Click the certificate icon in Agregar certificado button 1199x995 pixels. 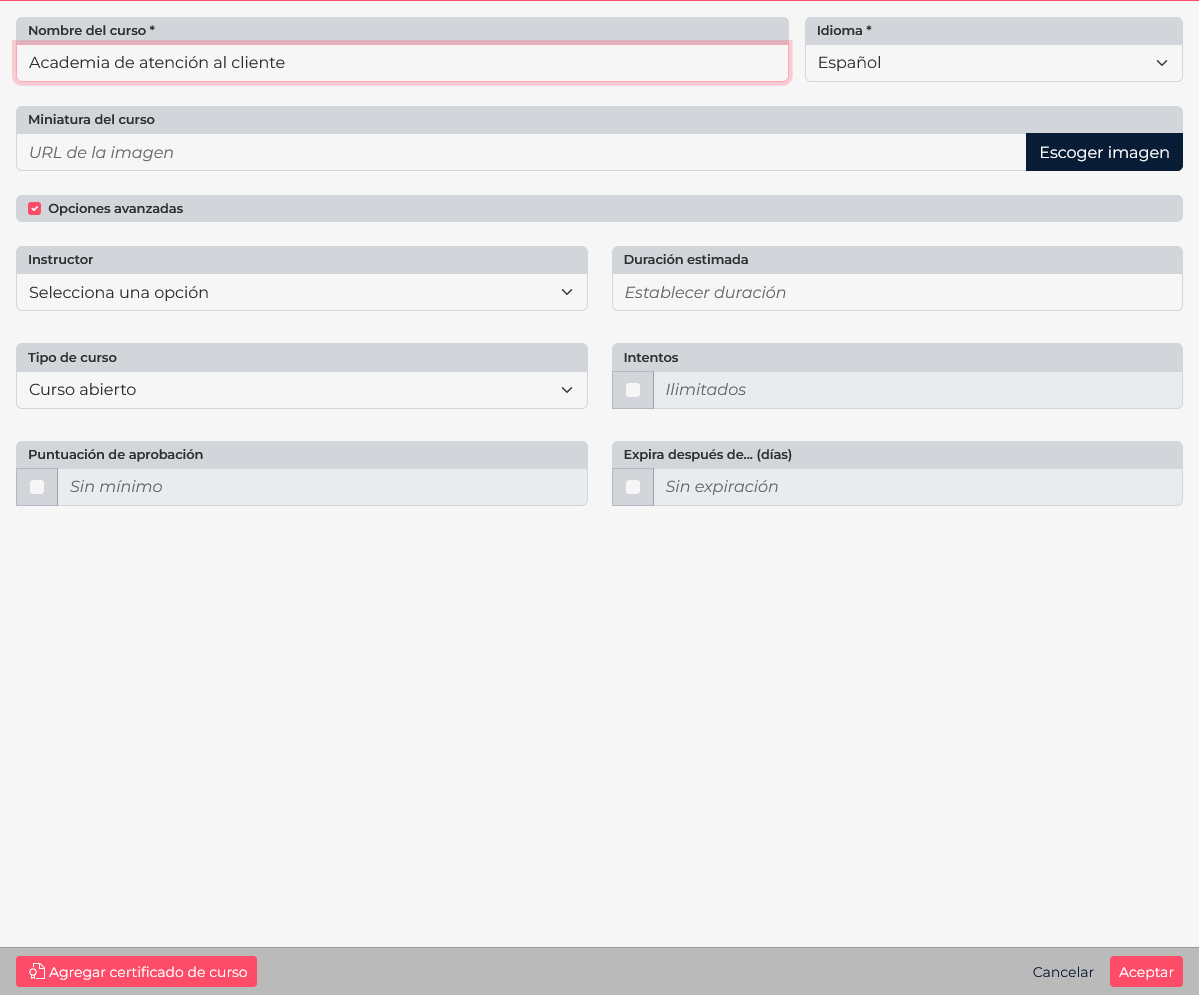point(37,971)
